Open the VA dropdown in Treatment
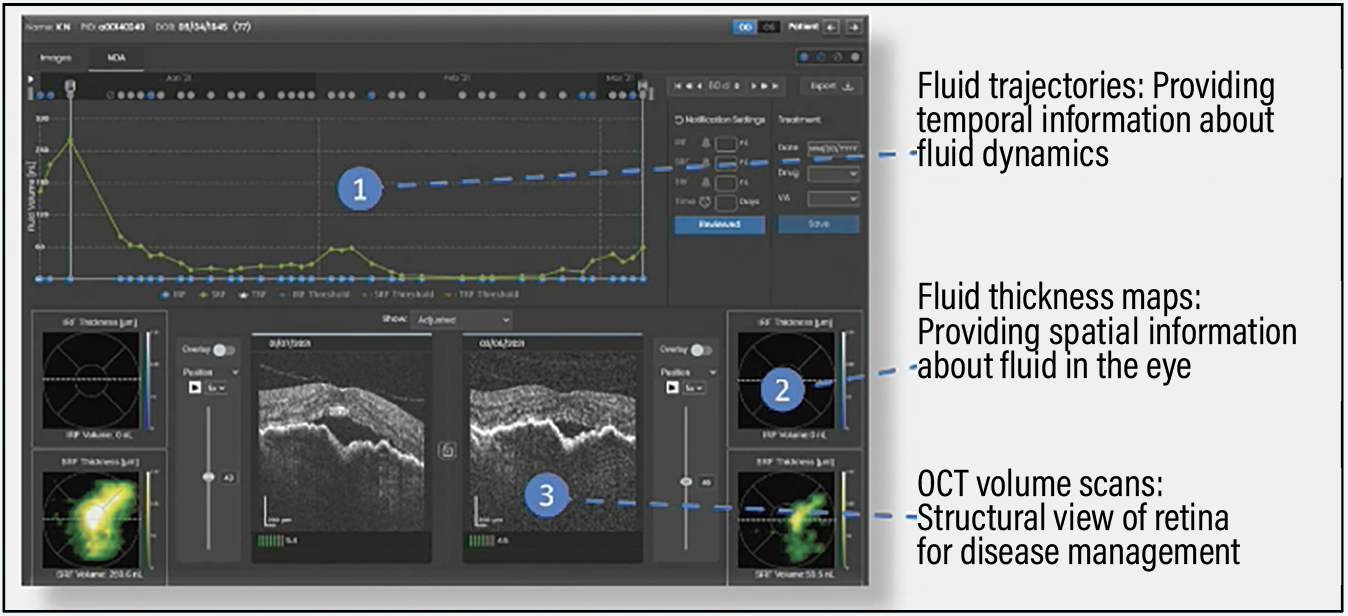This screenshot has width=1348, height=616. pyautogui.click(x=833, y=199)
